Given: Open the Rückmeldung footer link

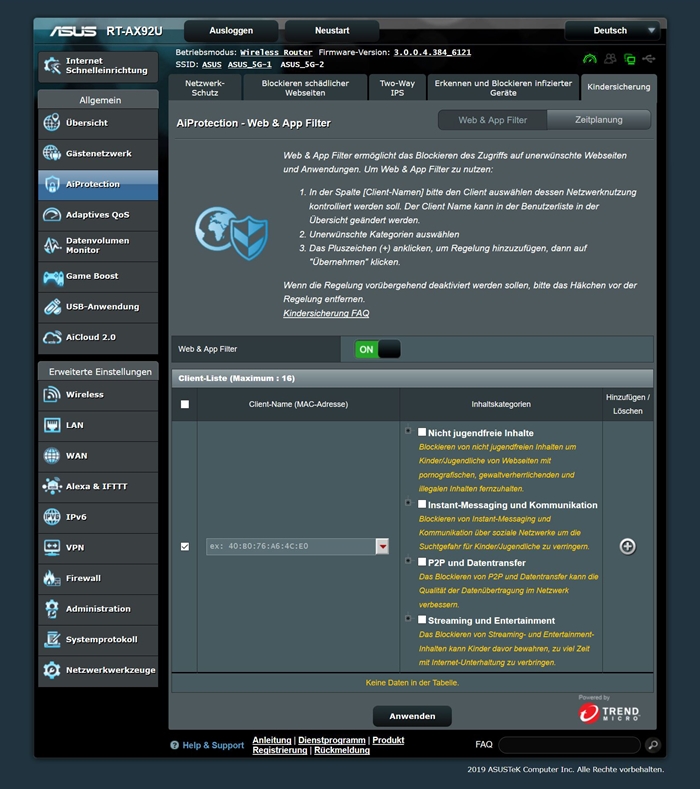Looking at the screenshot, I should click(342, 750).
